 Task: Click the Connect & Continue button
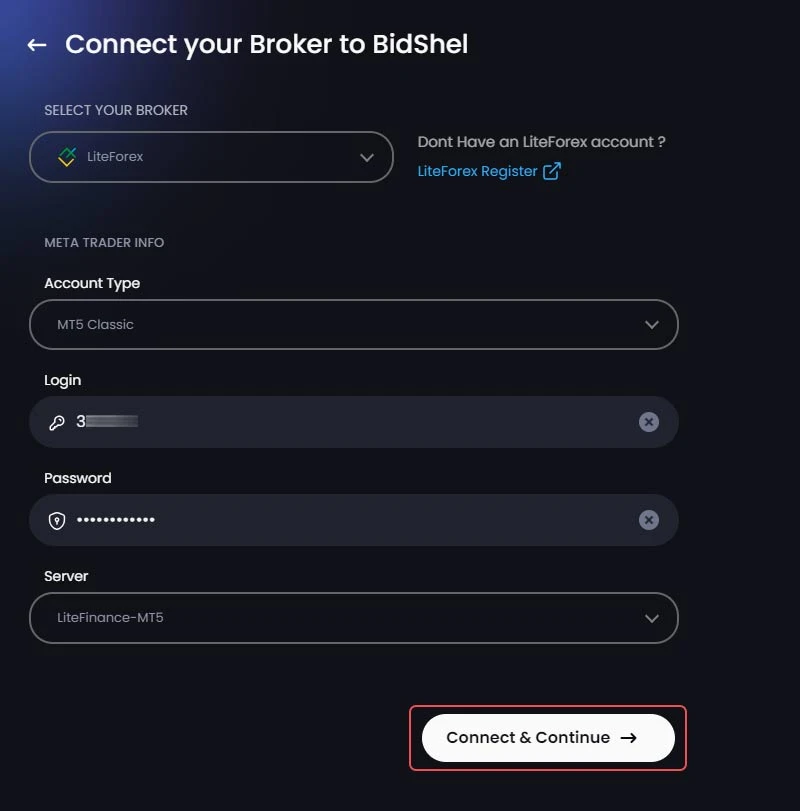coord(546,737)
